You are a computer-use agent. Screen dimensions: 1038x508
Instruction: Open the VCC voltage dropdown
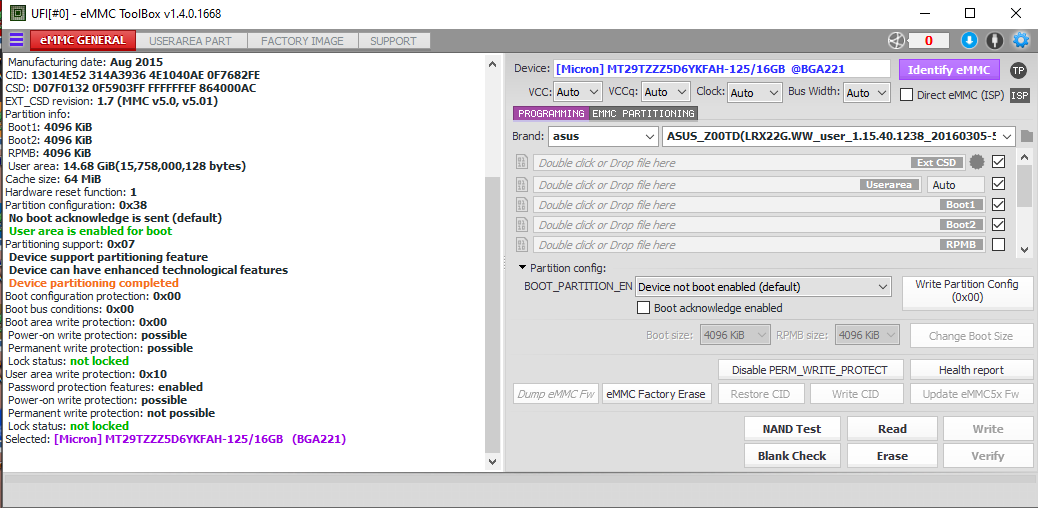577,92
